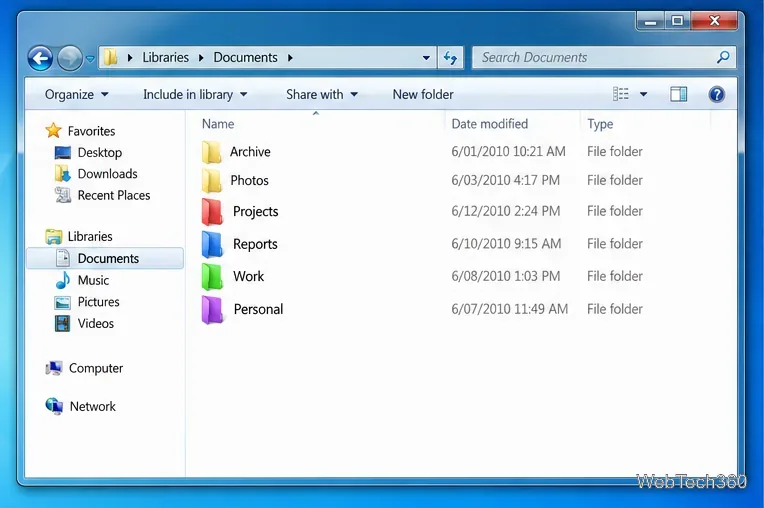Create a folder with New folder

(x=423, y=94)
